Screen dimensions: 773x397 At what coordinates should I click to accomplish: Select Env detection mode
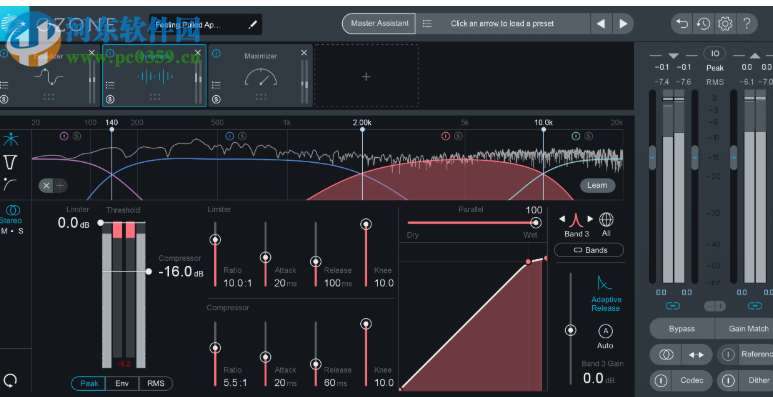tap(122, 383)
